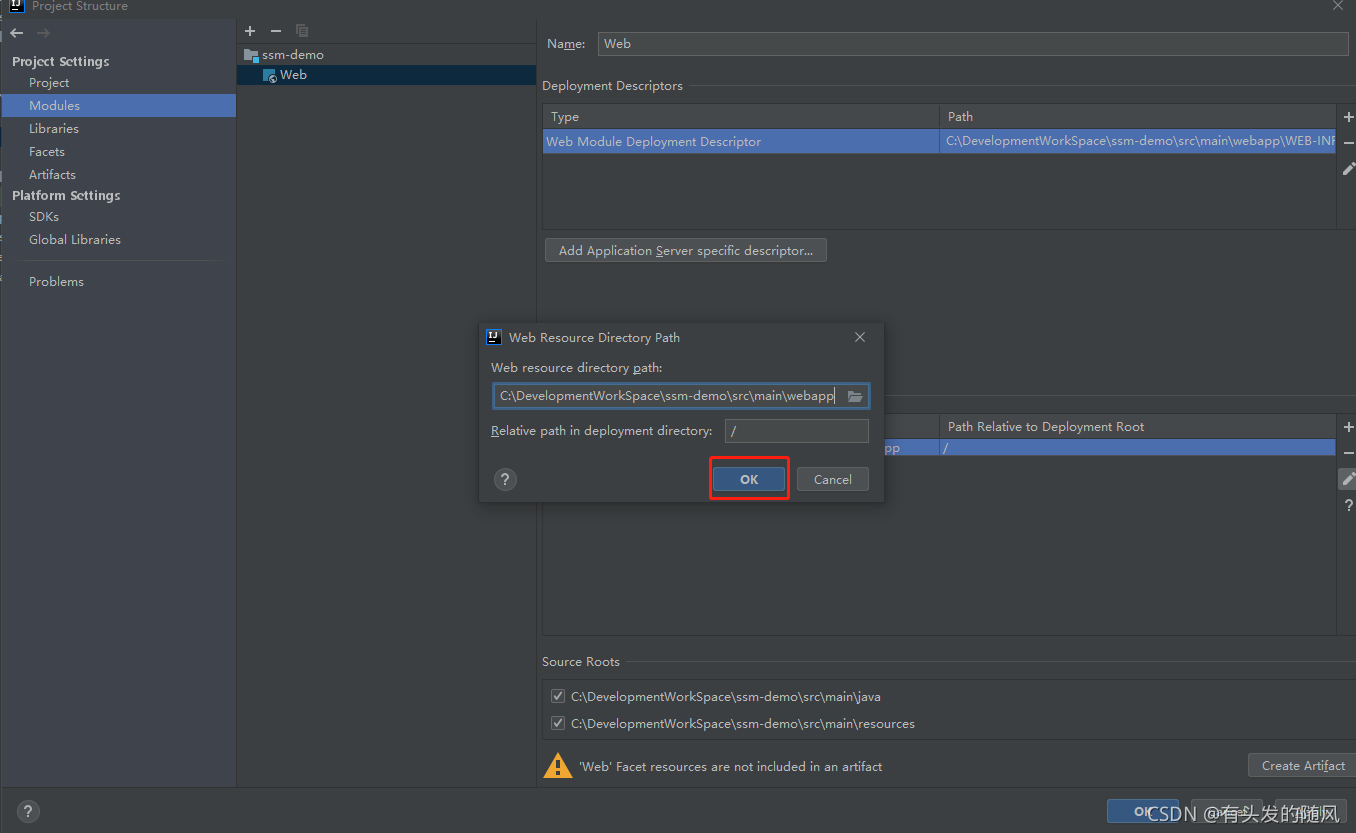Click the warning icon for Web facet
Image resolution: width=1356 pixels, height=833 pixels.
pos(557,766)
